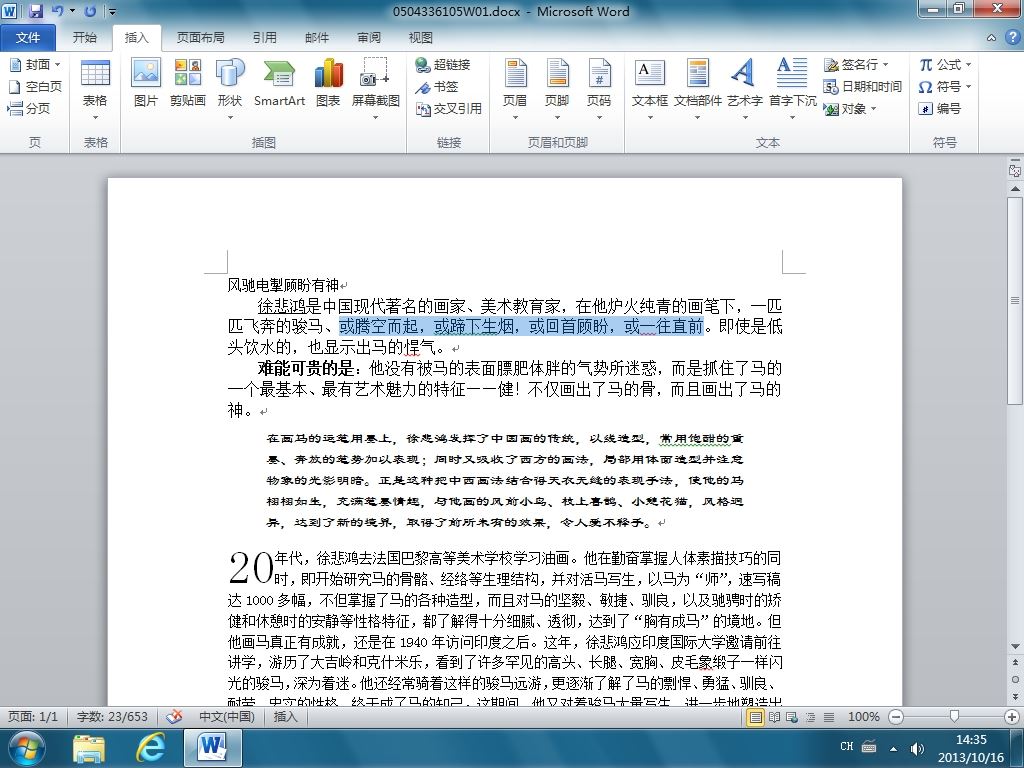Save the document from quick access toolbar
This screenshot has width=1024, height=768.
pyautogui.click(x=36, y=11)
